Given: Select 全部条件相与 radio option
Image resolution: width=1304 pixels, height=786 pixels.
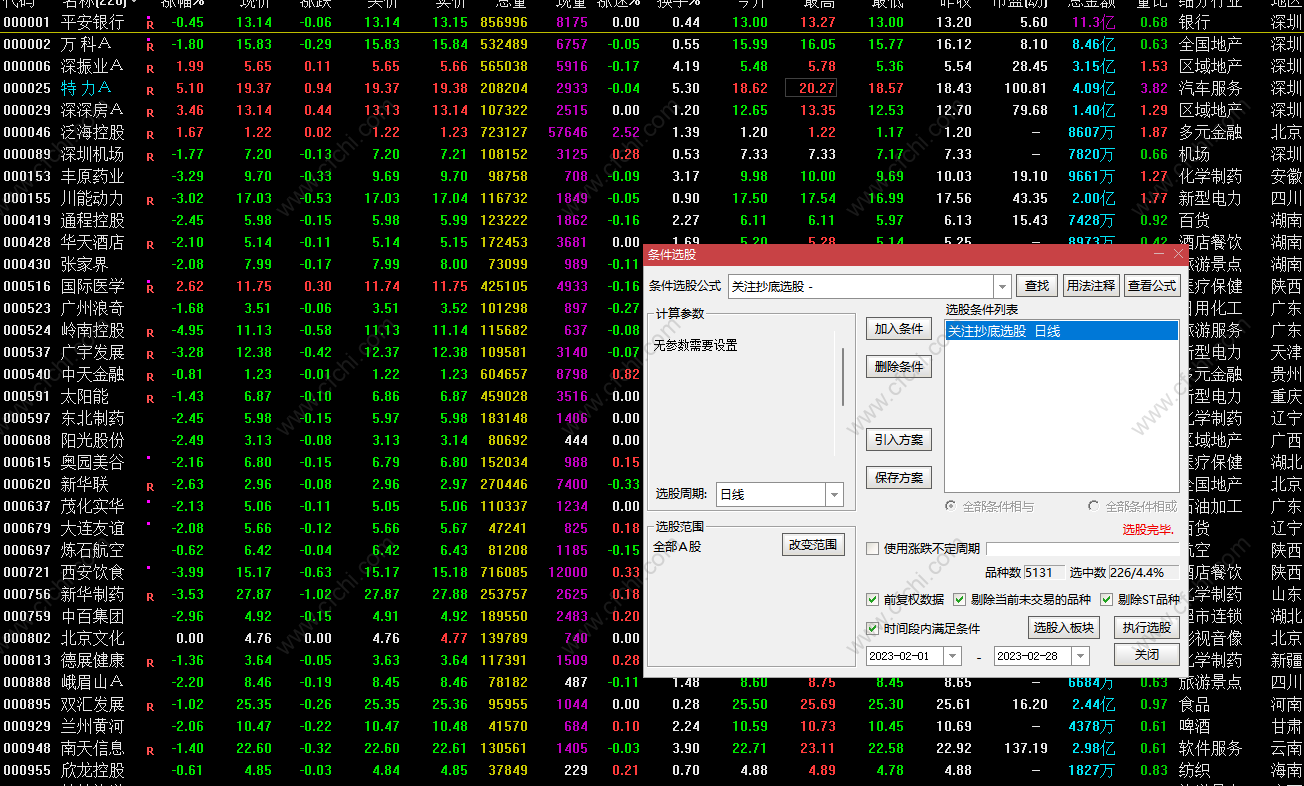Looking at the screenshot, I should [x=950, y=507].
